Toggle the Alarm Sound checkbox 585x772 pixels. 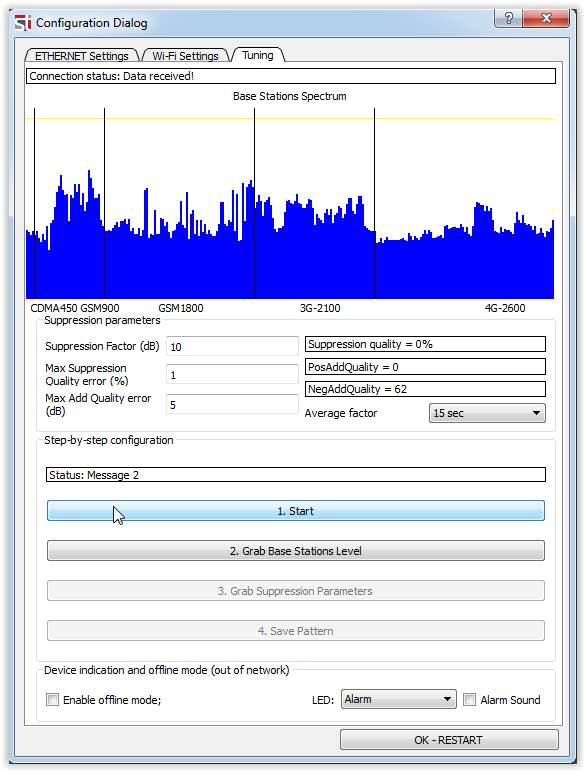pos(470,700)
